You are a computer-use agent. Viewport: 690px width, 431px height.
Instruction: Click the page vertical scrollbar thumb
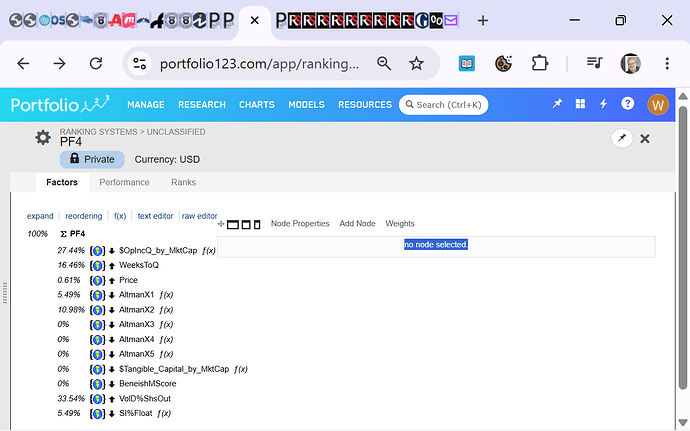click(683, 247)
